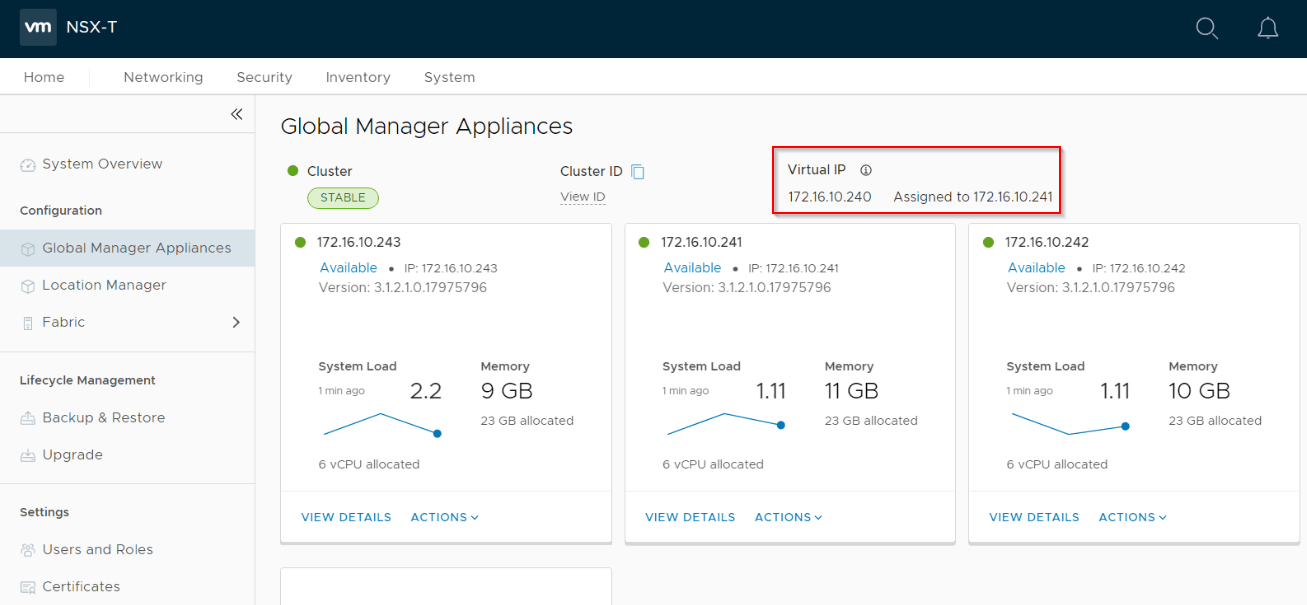
Task: Click Available status link on 172.16.10.242 card
Action: [x=1036, y=268]
